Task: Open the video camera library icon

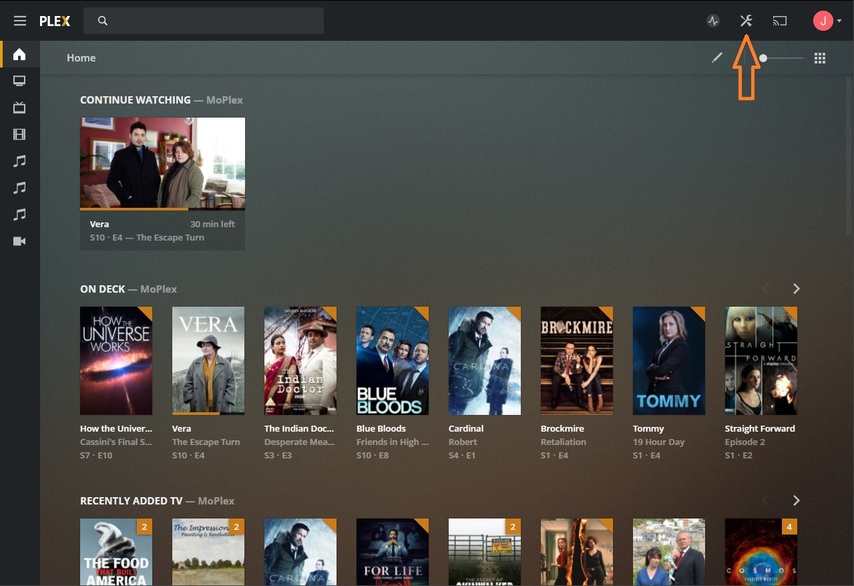Action: (x=20, y=241)
